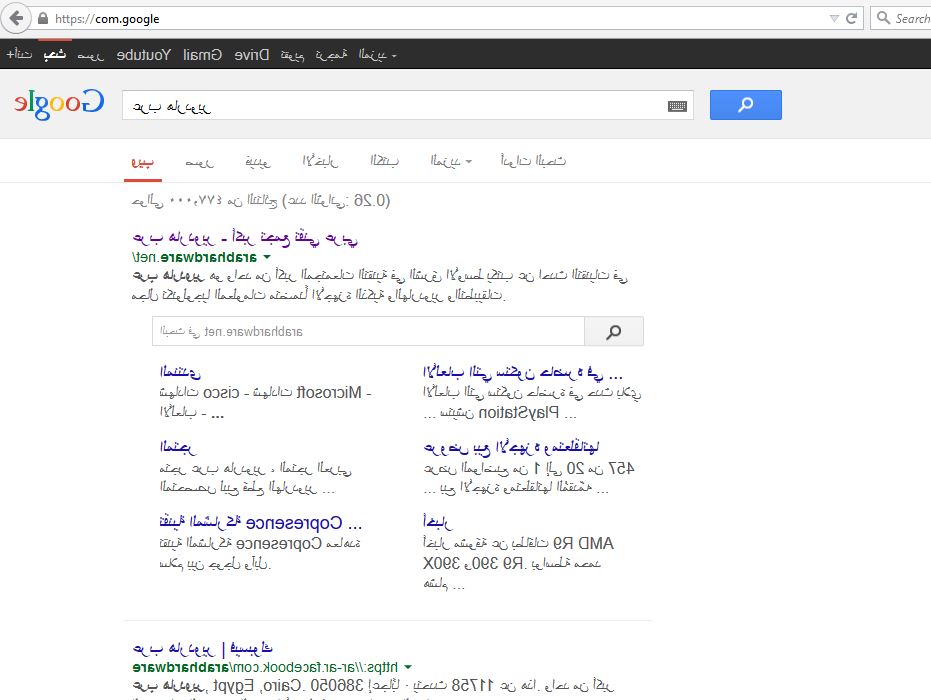Open the tab dropdown with the small arrow
The height and width of the screenshot is (700, 931).
coord(451,161)
